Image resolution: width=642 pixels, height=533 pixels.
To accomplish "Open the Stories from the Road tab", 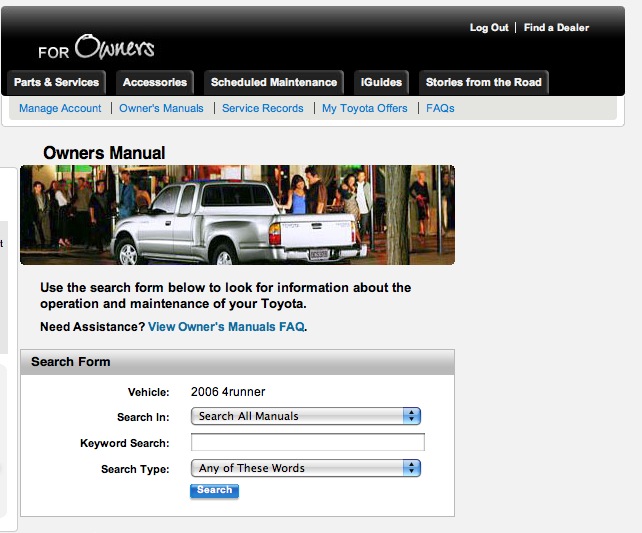I will coord(484,82).
